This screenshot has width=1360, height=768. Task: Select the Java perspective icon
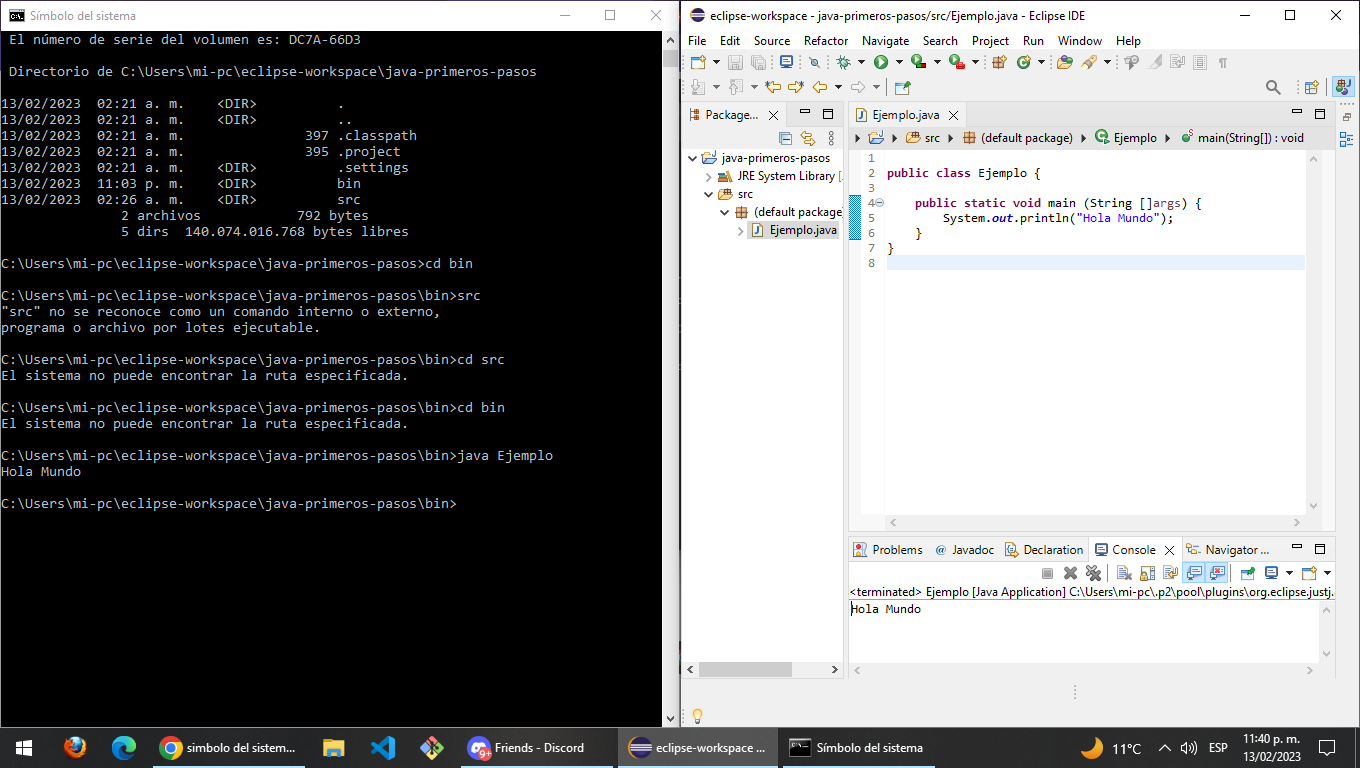1344,87
